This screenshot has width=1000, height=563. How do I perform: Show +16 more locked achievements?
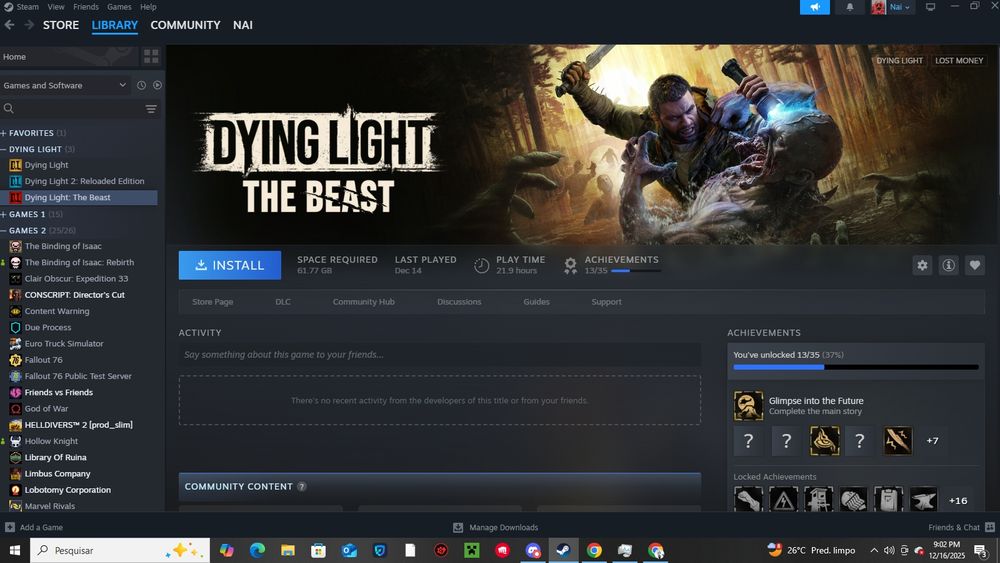[x=958, y=501]
